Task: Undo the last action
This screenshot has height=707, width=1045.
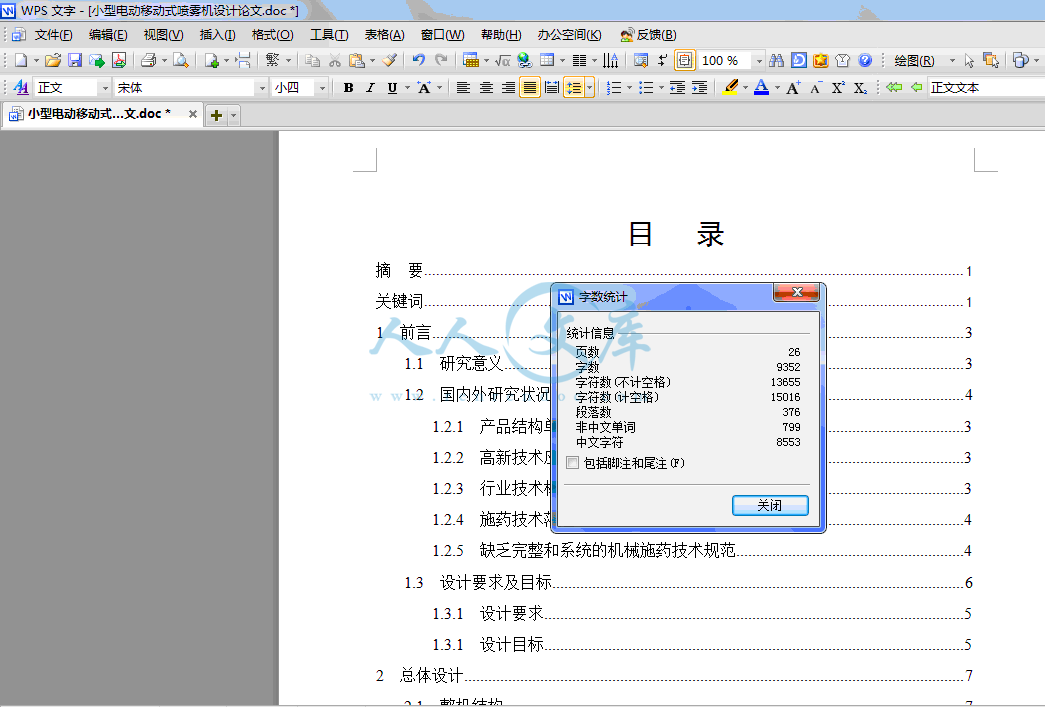Action: coord(419,61)
